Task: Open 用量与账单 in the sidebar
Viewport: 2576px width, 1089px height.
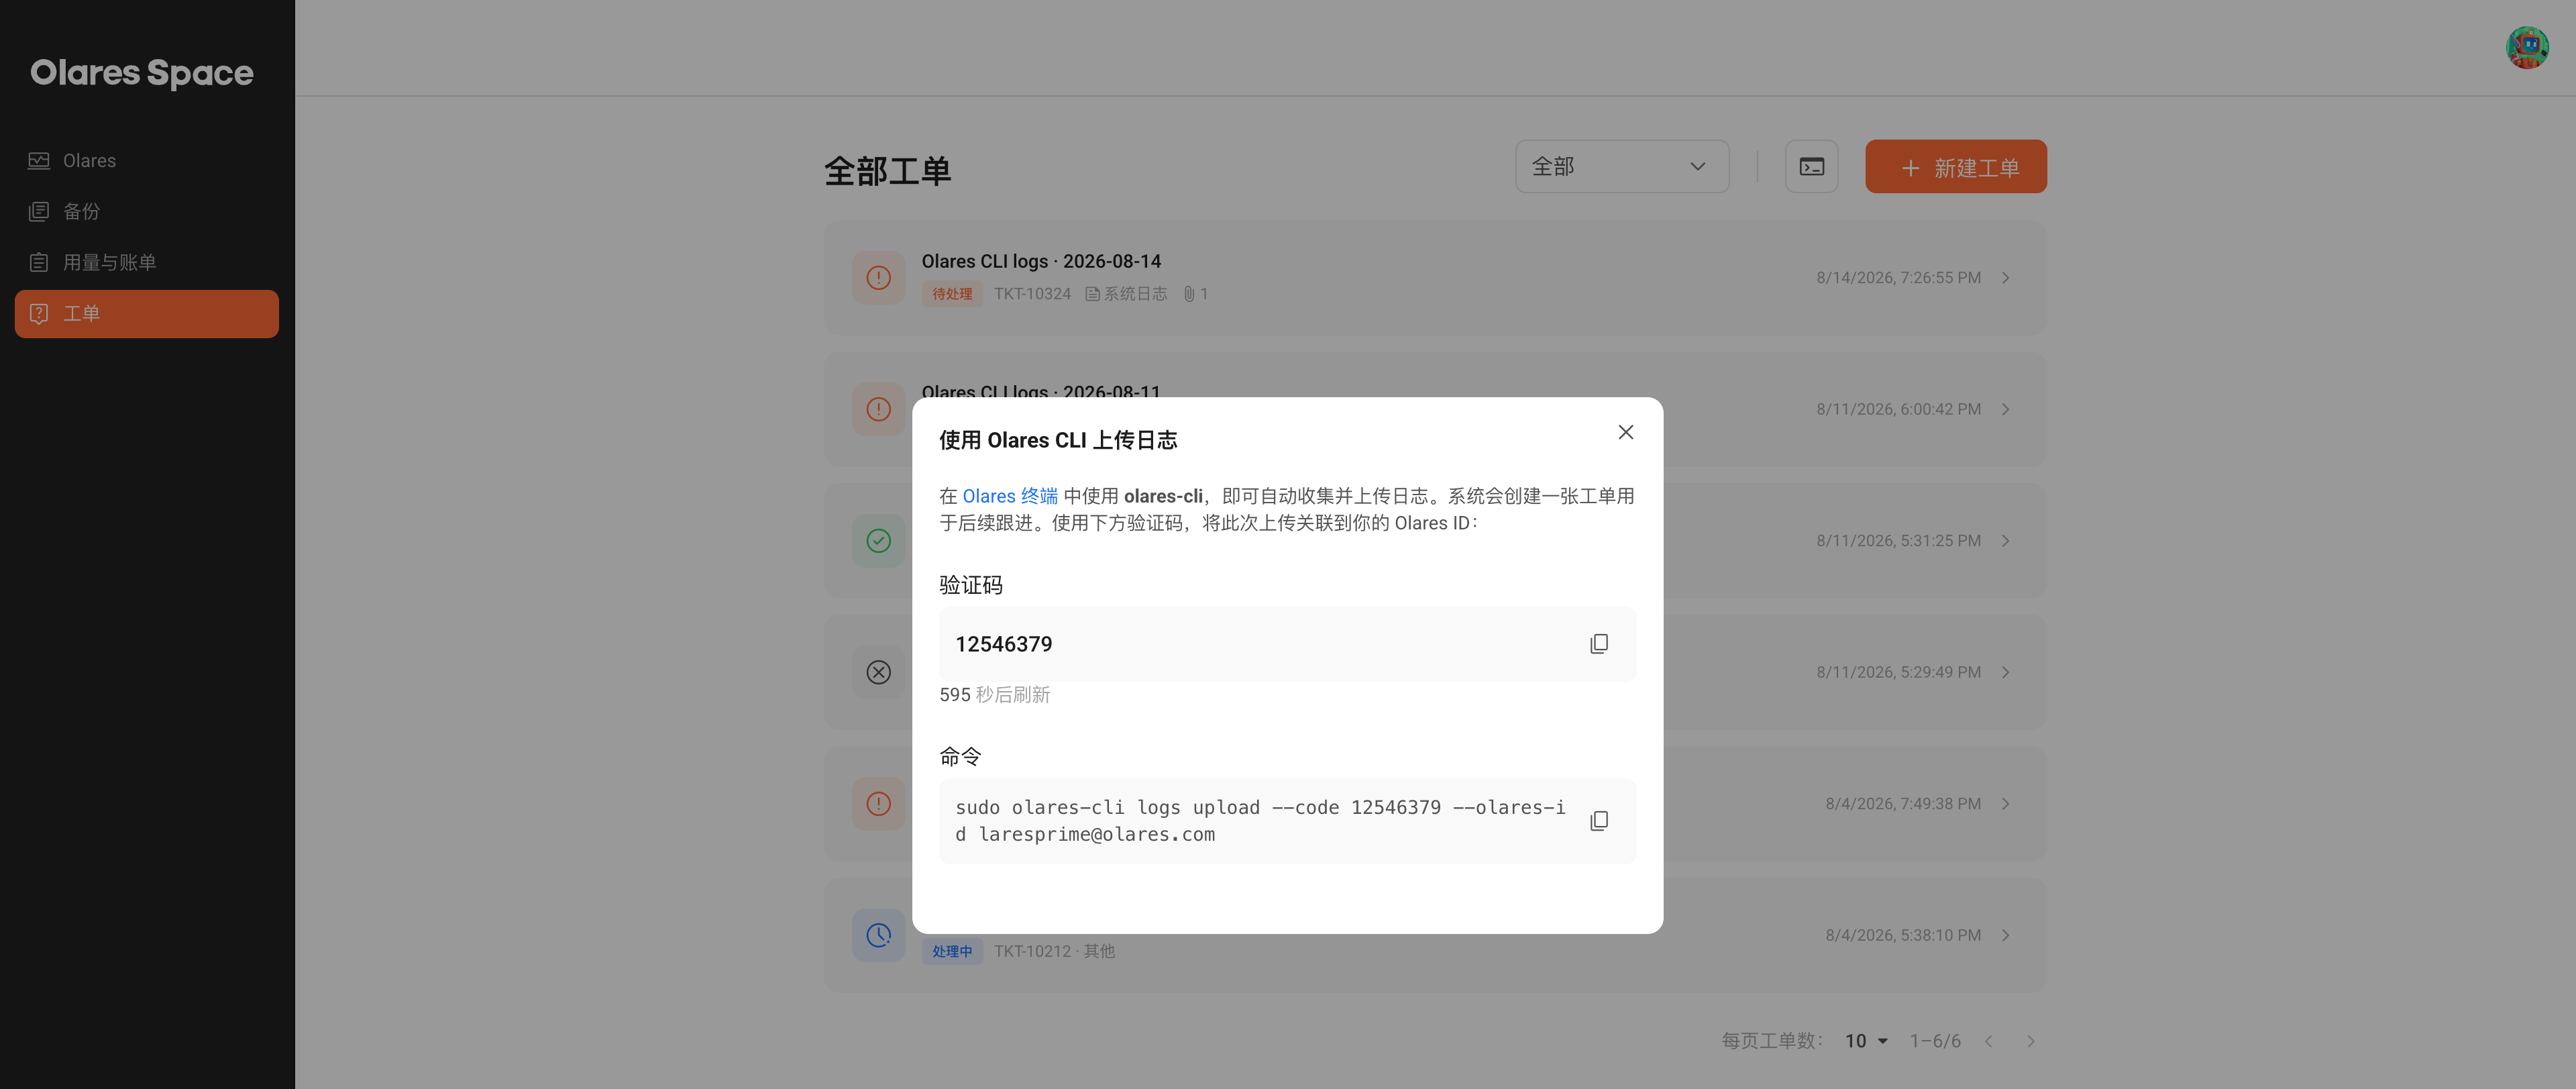Action: [x=147, y=263]
